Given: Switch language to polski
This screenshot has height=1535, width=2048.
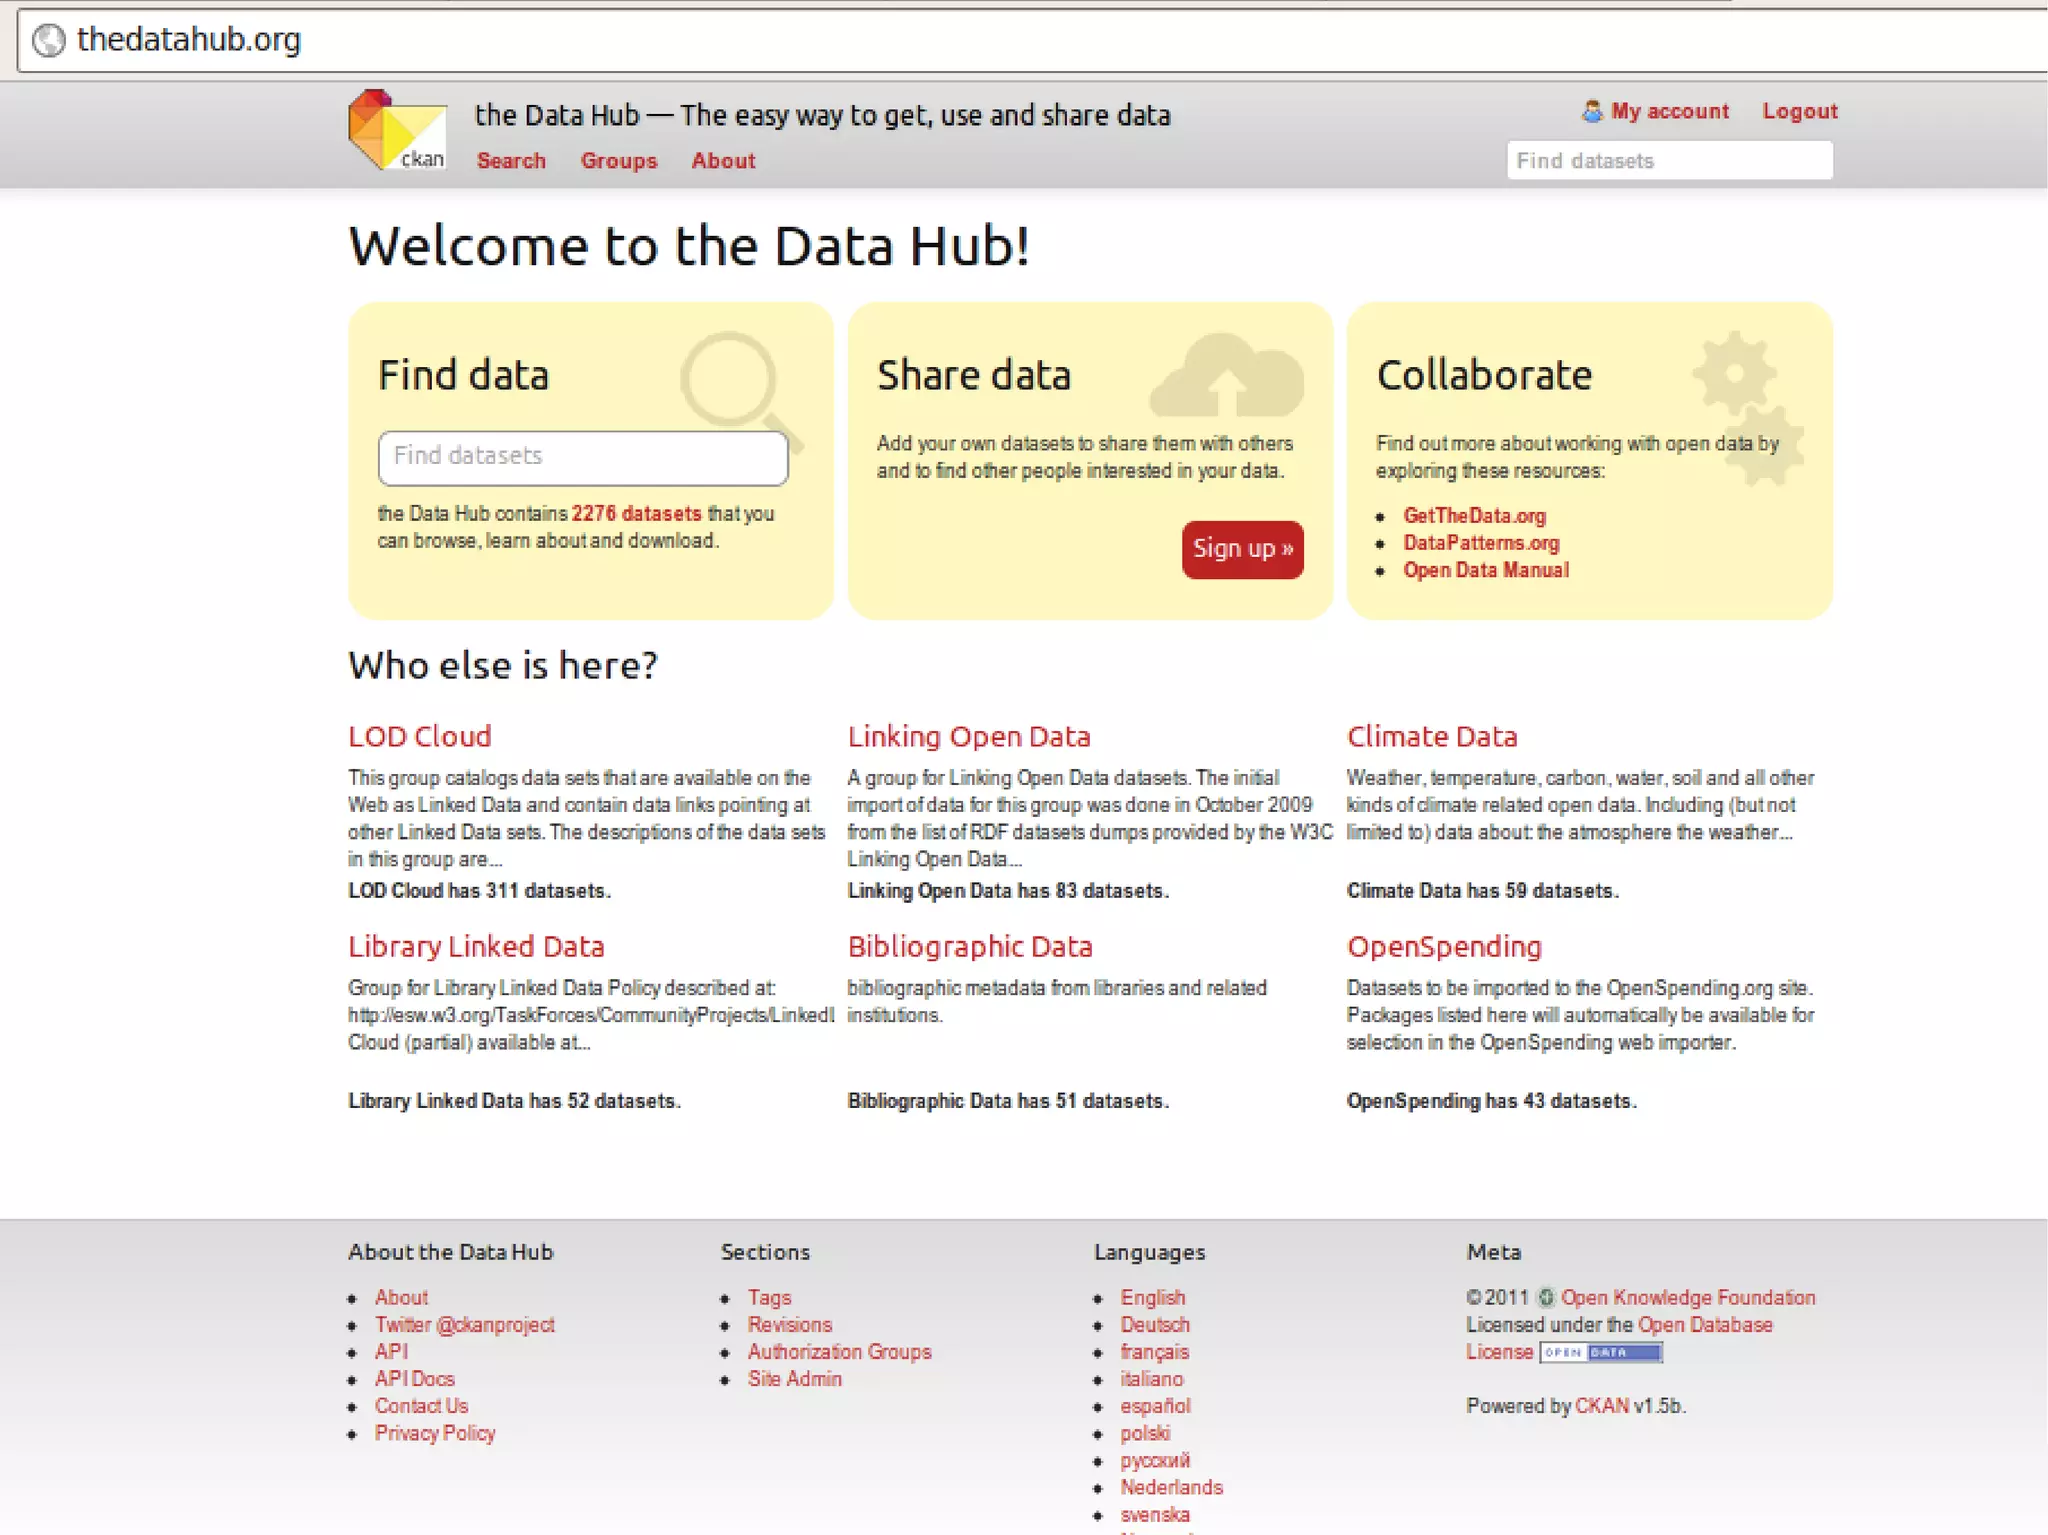Looking at the screenshot, I should tap(1145, 1433).
